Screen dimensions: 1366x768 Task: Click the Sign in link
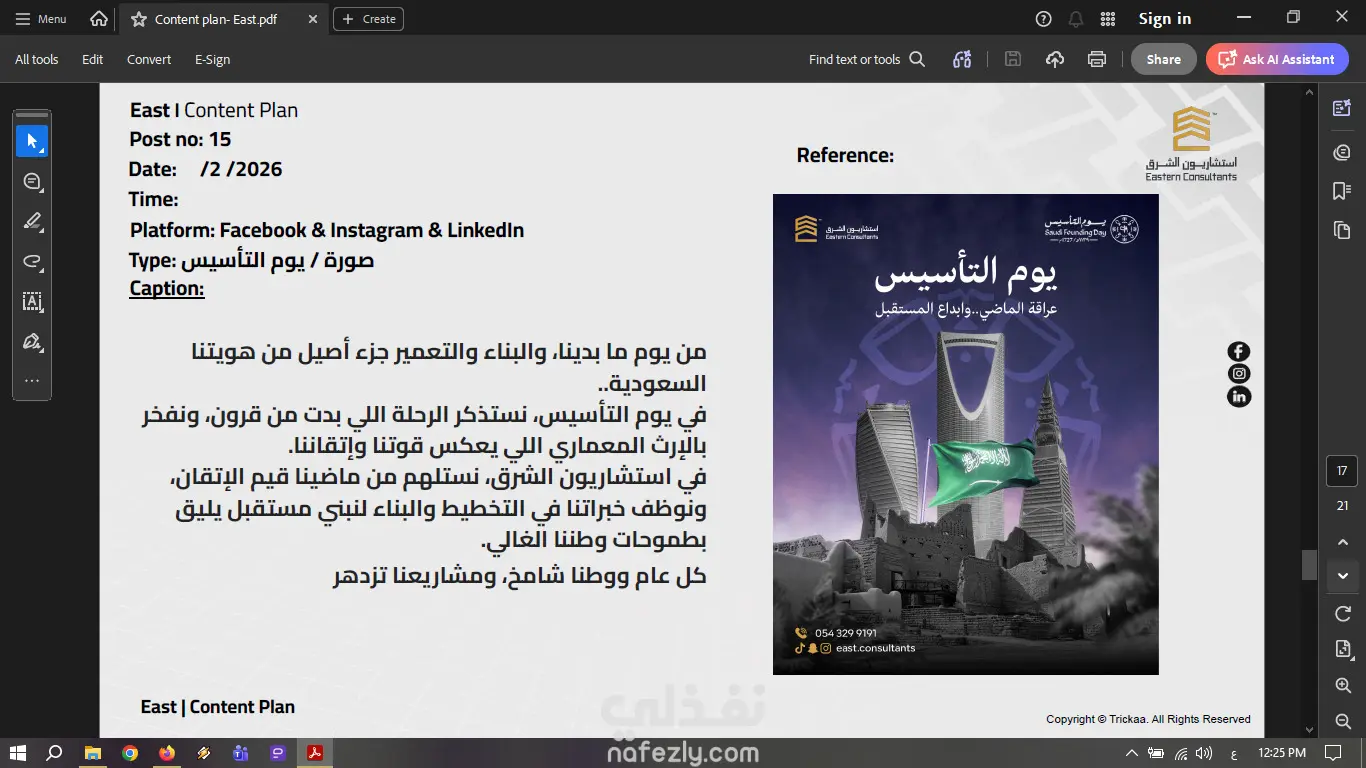1165,19
